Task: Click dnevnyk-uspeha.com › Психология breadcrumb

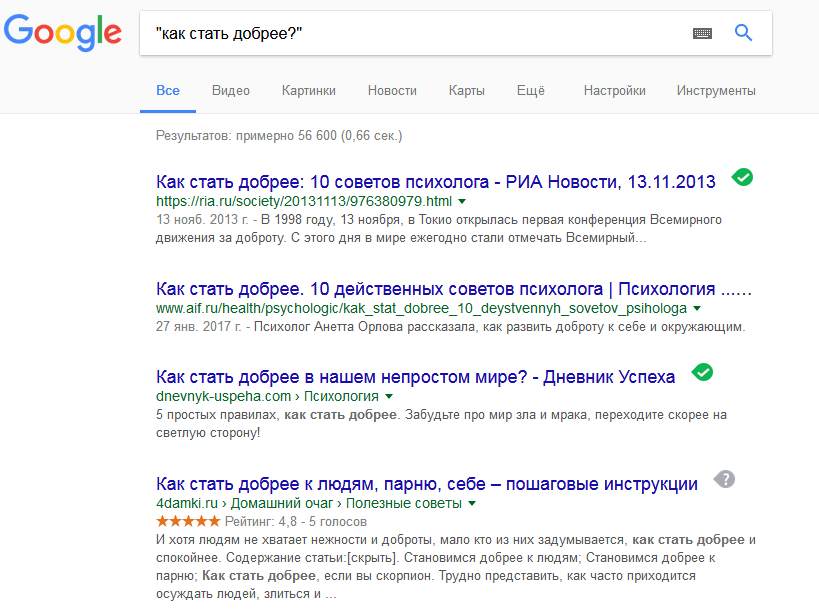Action: 267,396
